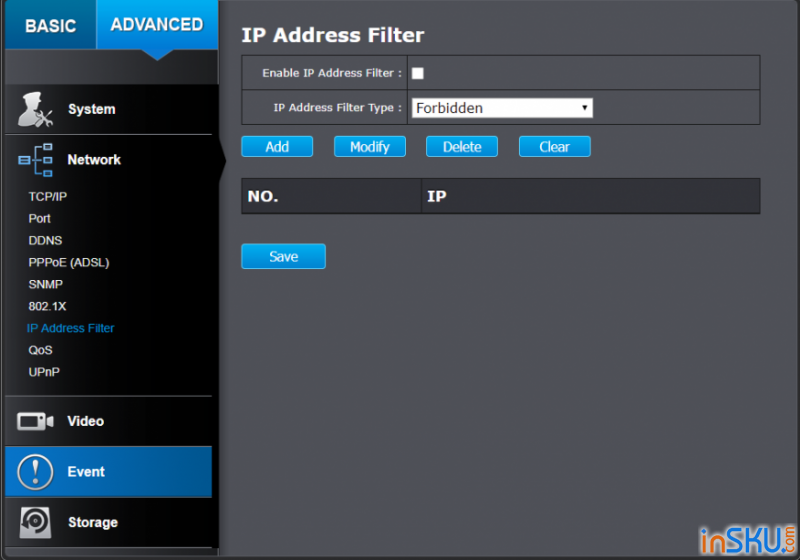Image resolution: width=800 pixels, height=560 pixels.
Task: Open the Storage menu section
Action: [x=108, y=522]
